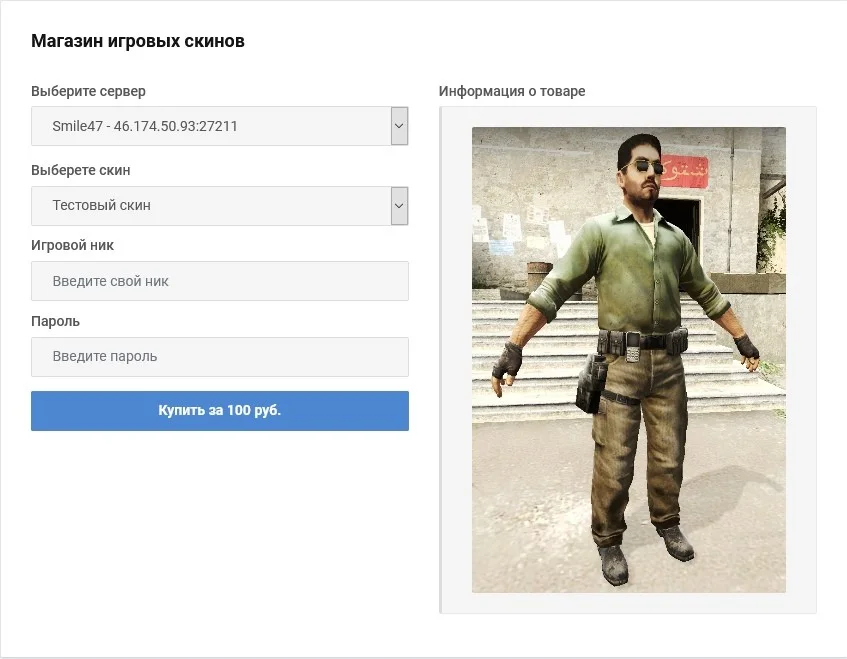Image resolution: width=847 pixels, height=659 pixels.
Task: Click the Выберете скин label
Action: pos(80,170)
